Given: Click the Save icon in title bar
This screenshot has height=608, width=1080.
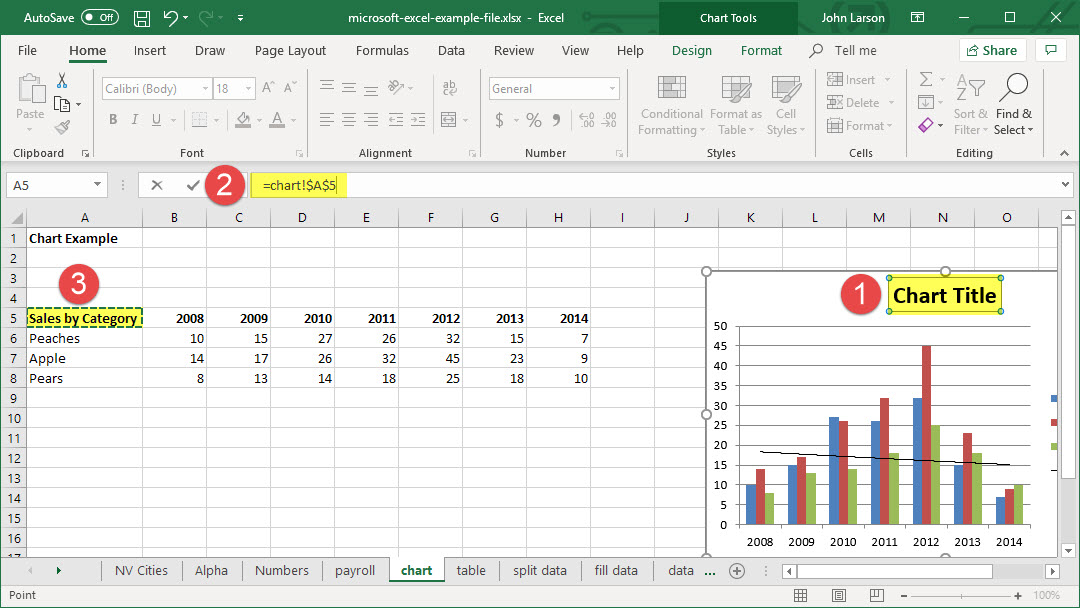Looking at the screenshot, I should pos(142,18).
